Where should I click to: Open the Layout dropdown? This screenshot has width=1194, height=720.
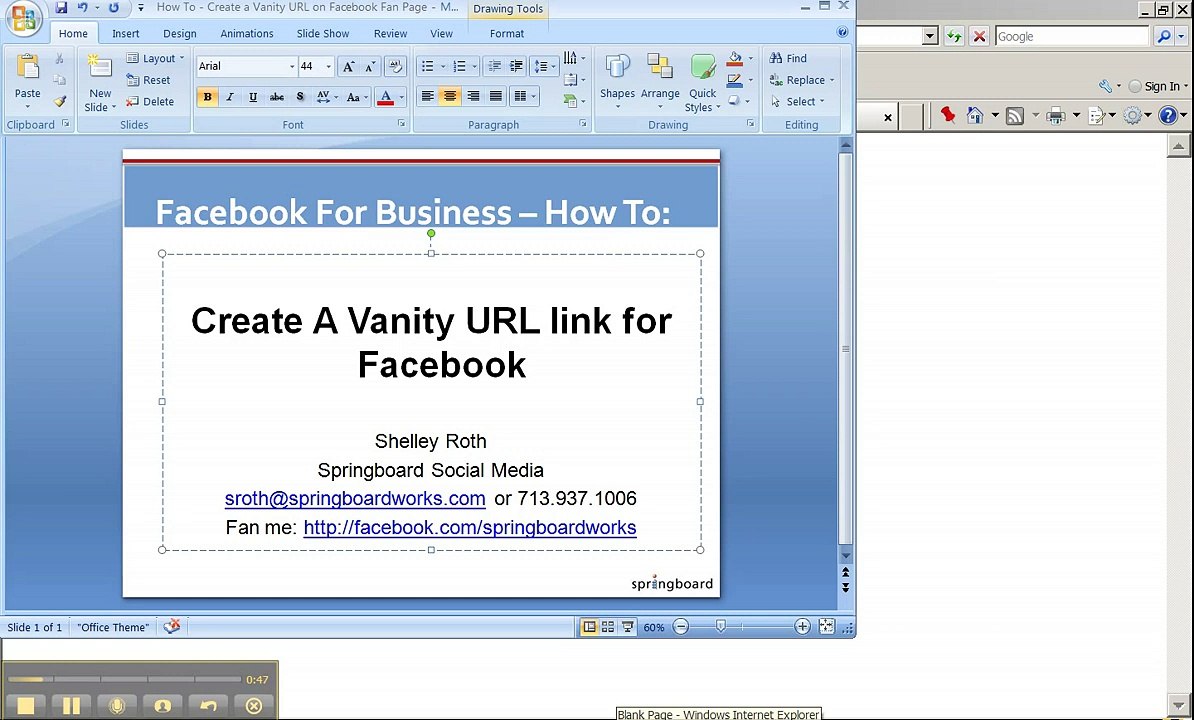coord(155,59)
